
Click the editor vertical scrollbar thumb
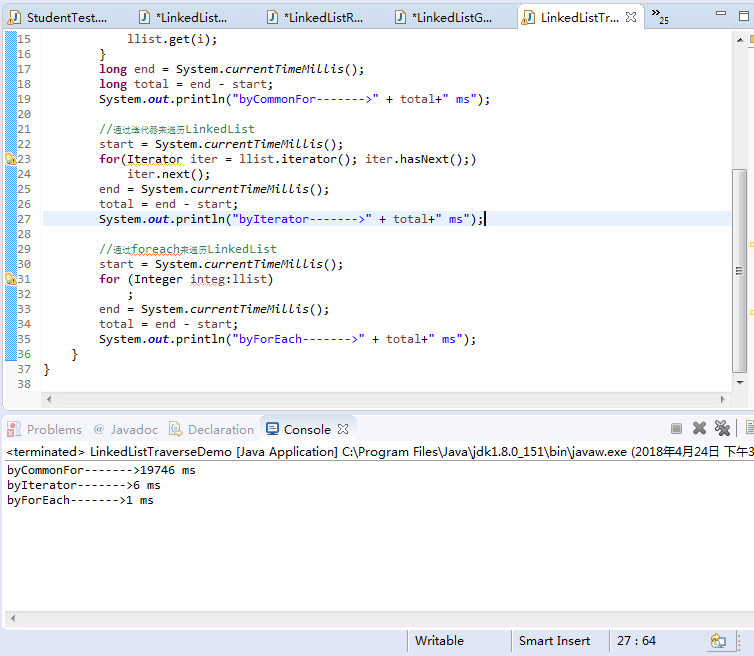[740, 271]
